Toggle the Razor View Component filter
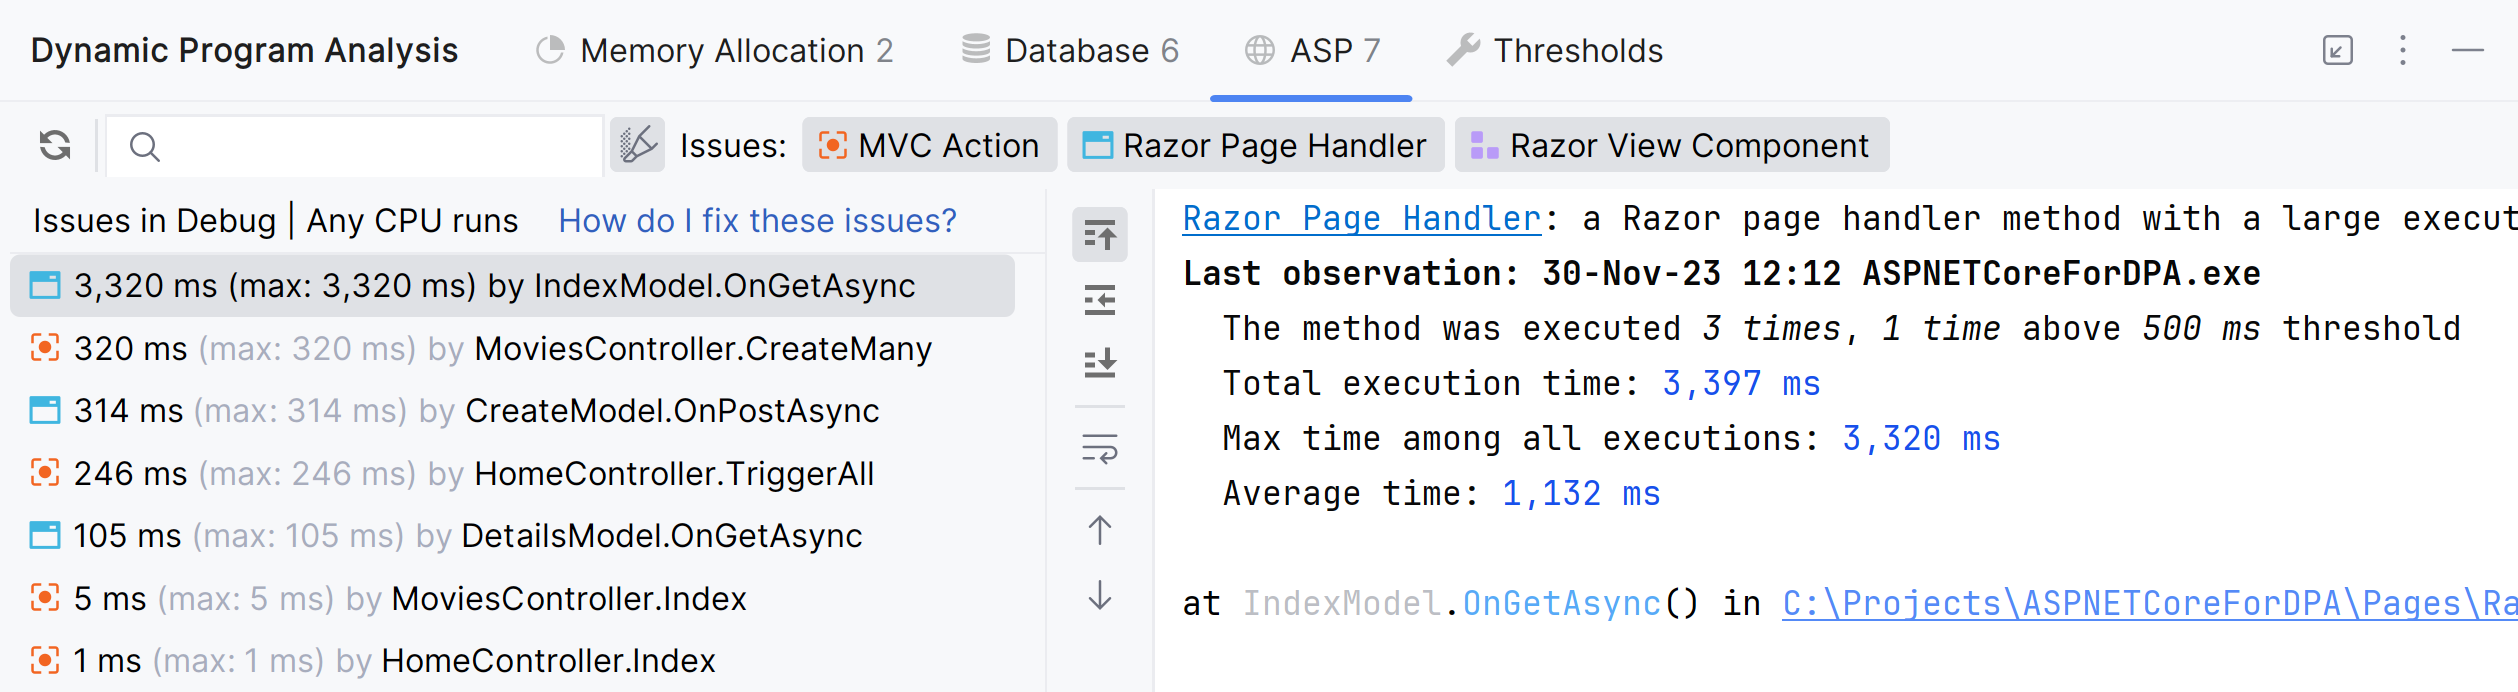Screen dimensions: 2518x692 pos(1671,146)
